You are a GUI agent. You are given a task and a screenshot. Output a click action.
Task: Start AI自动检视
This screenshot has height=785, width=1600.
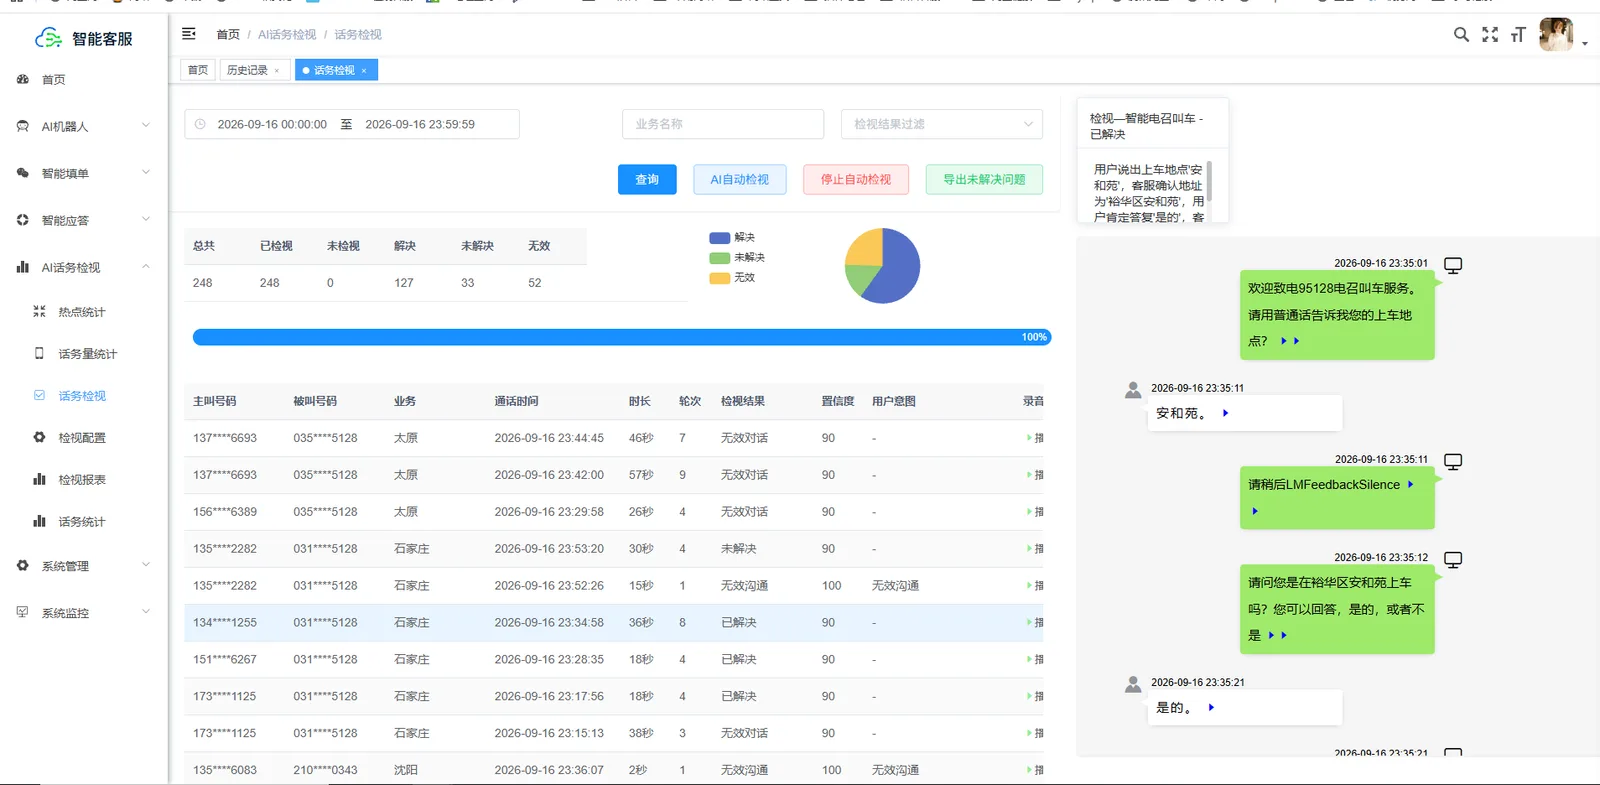(x=740, y=179)
